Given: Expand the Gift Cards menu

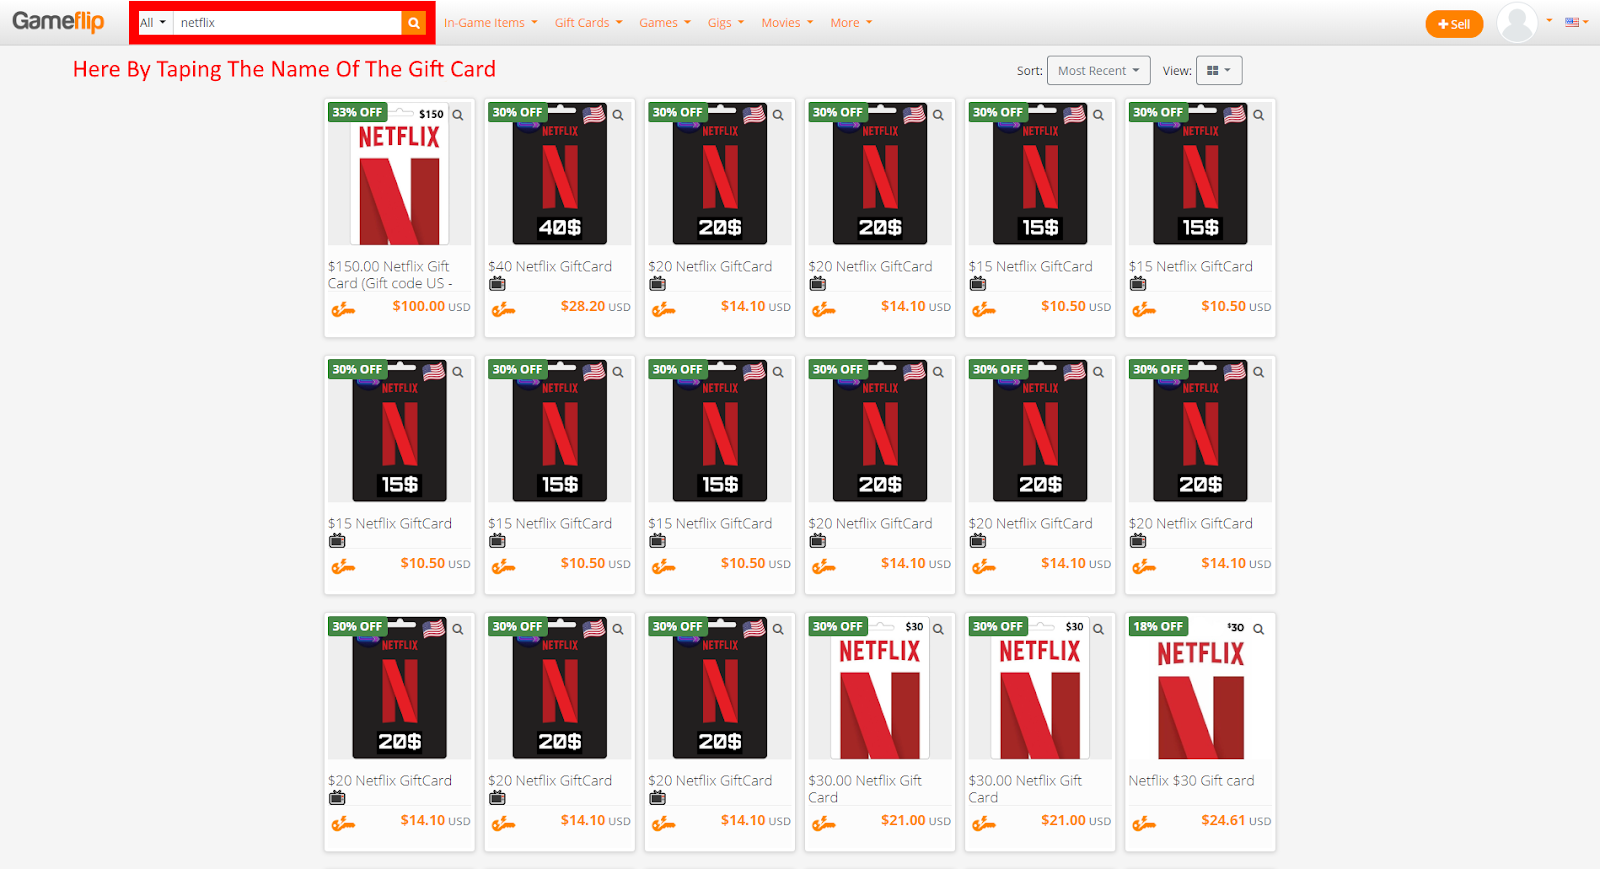Looking at the screenshot, I should tap(589, 23).
